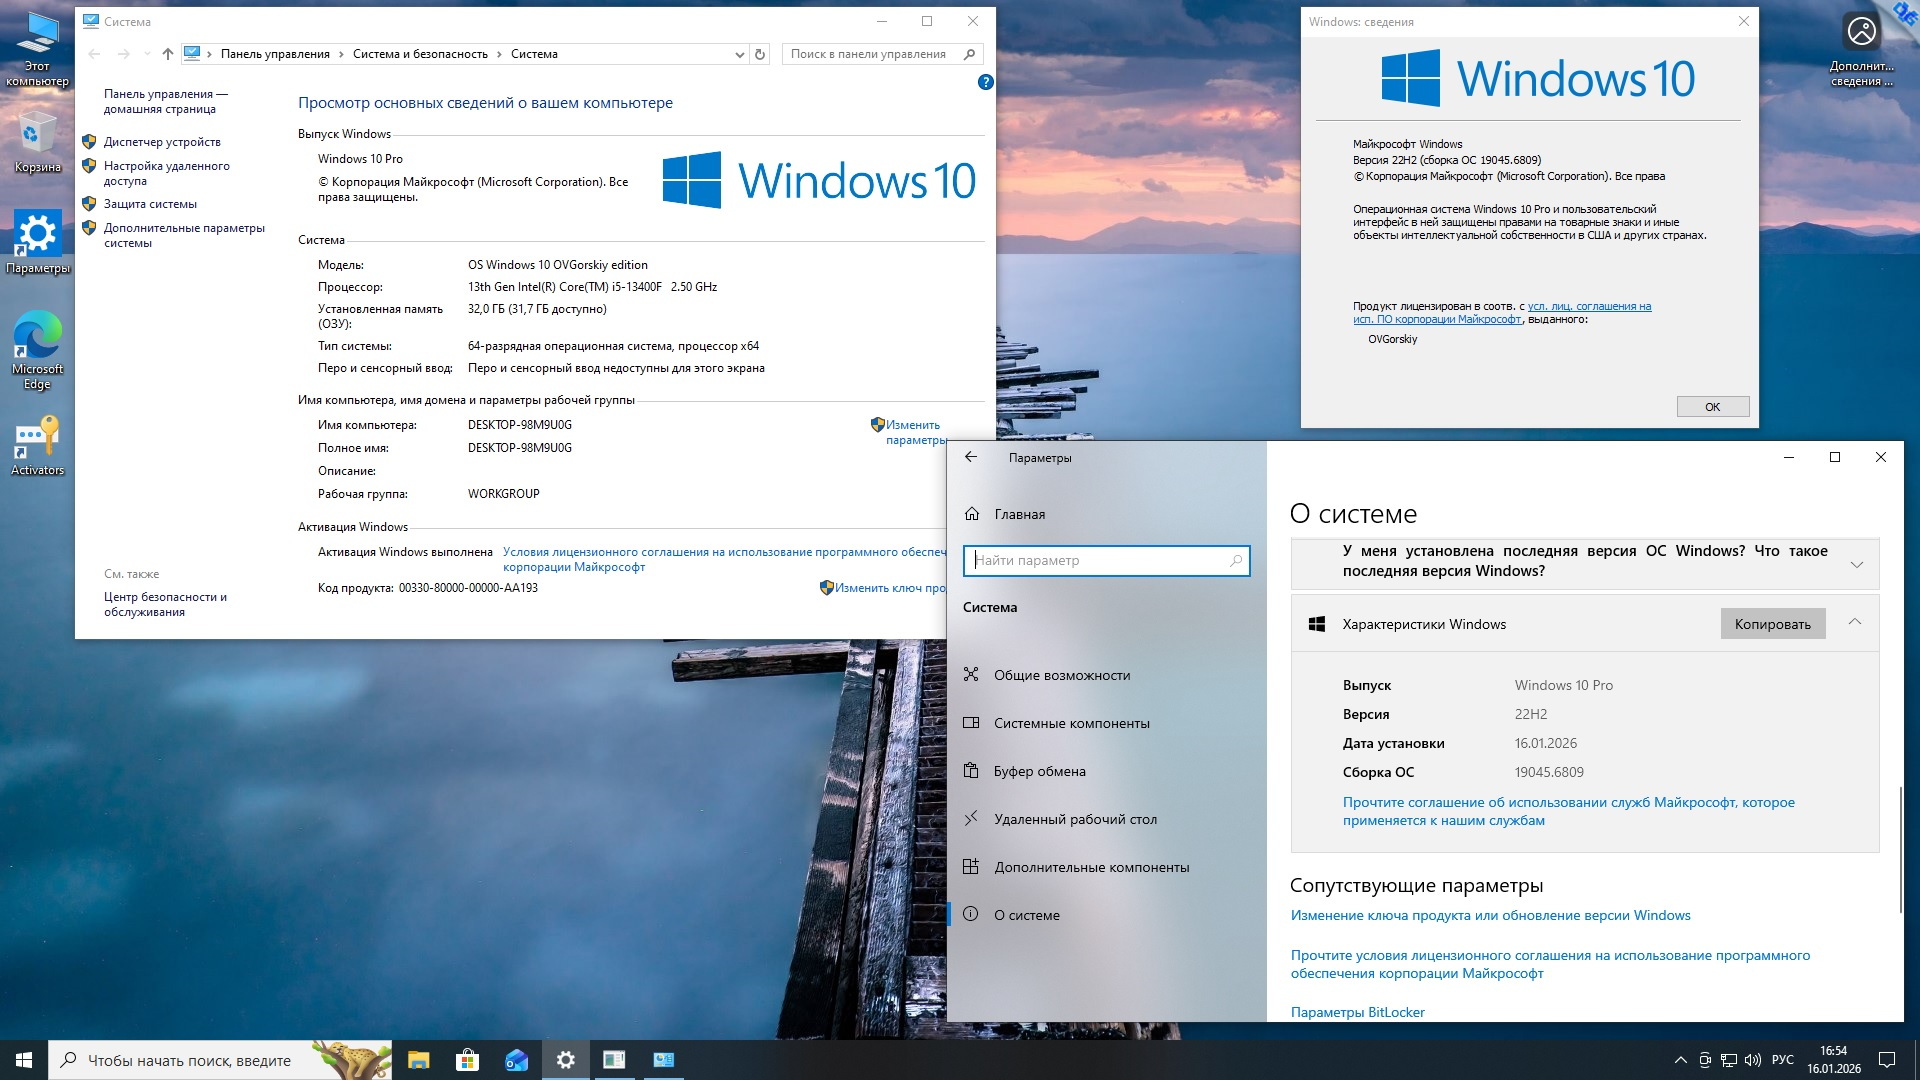
Task: Go up one level in the Control Panel
Action: (x=167, y=54)
